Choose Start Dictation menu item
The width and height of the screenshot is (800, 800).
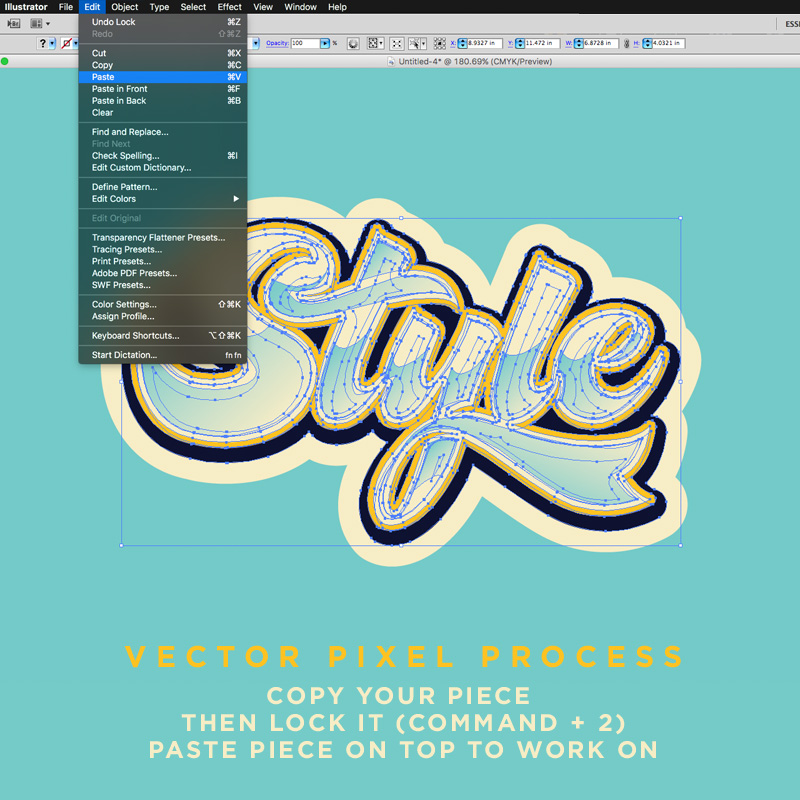point(163,355)
